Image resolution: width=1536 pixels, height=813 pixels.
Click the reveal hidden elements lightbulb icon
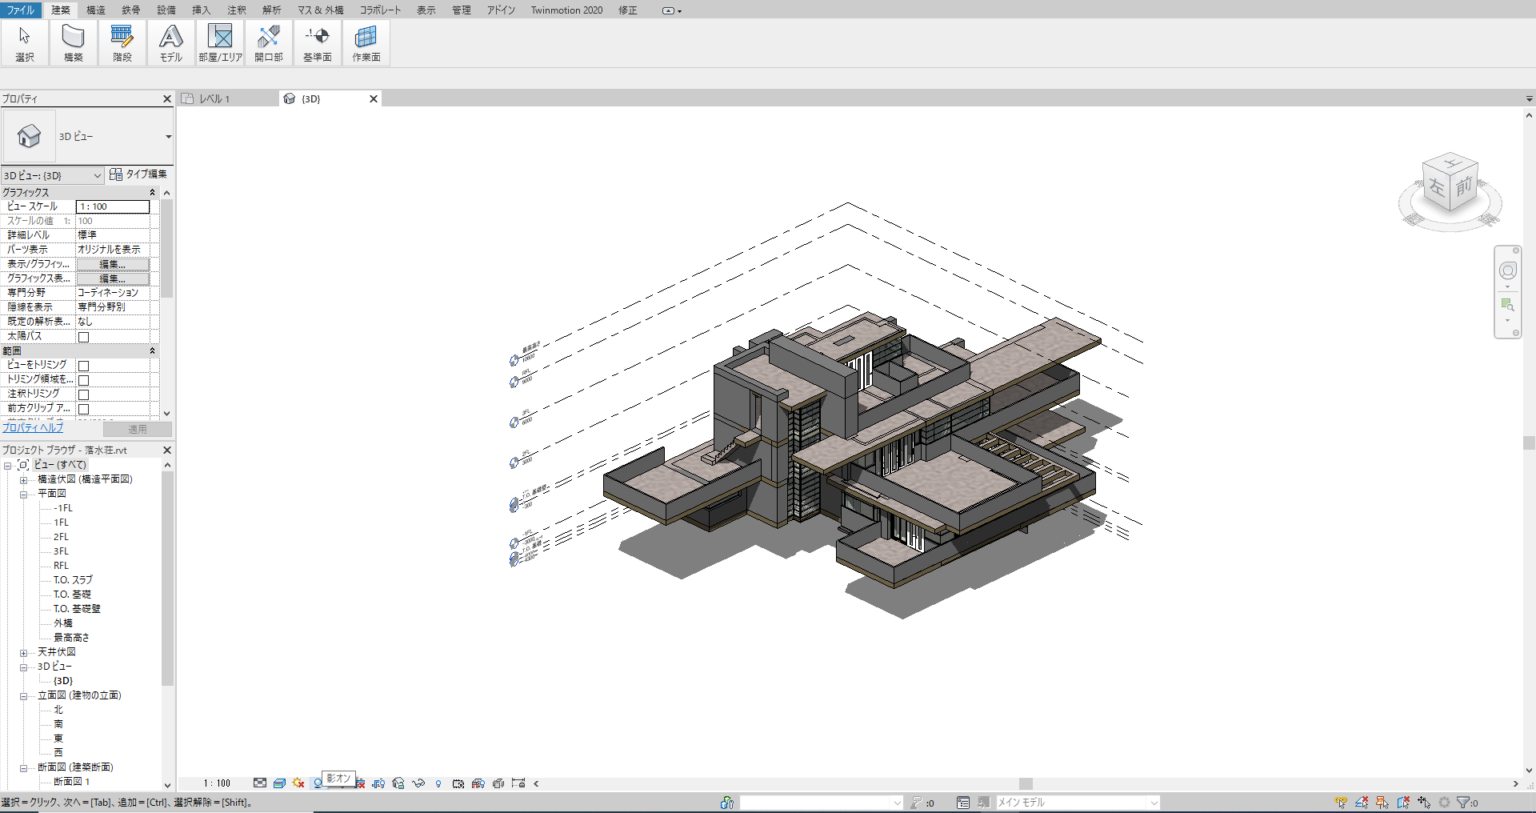click(x=438, y=783)
